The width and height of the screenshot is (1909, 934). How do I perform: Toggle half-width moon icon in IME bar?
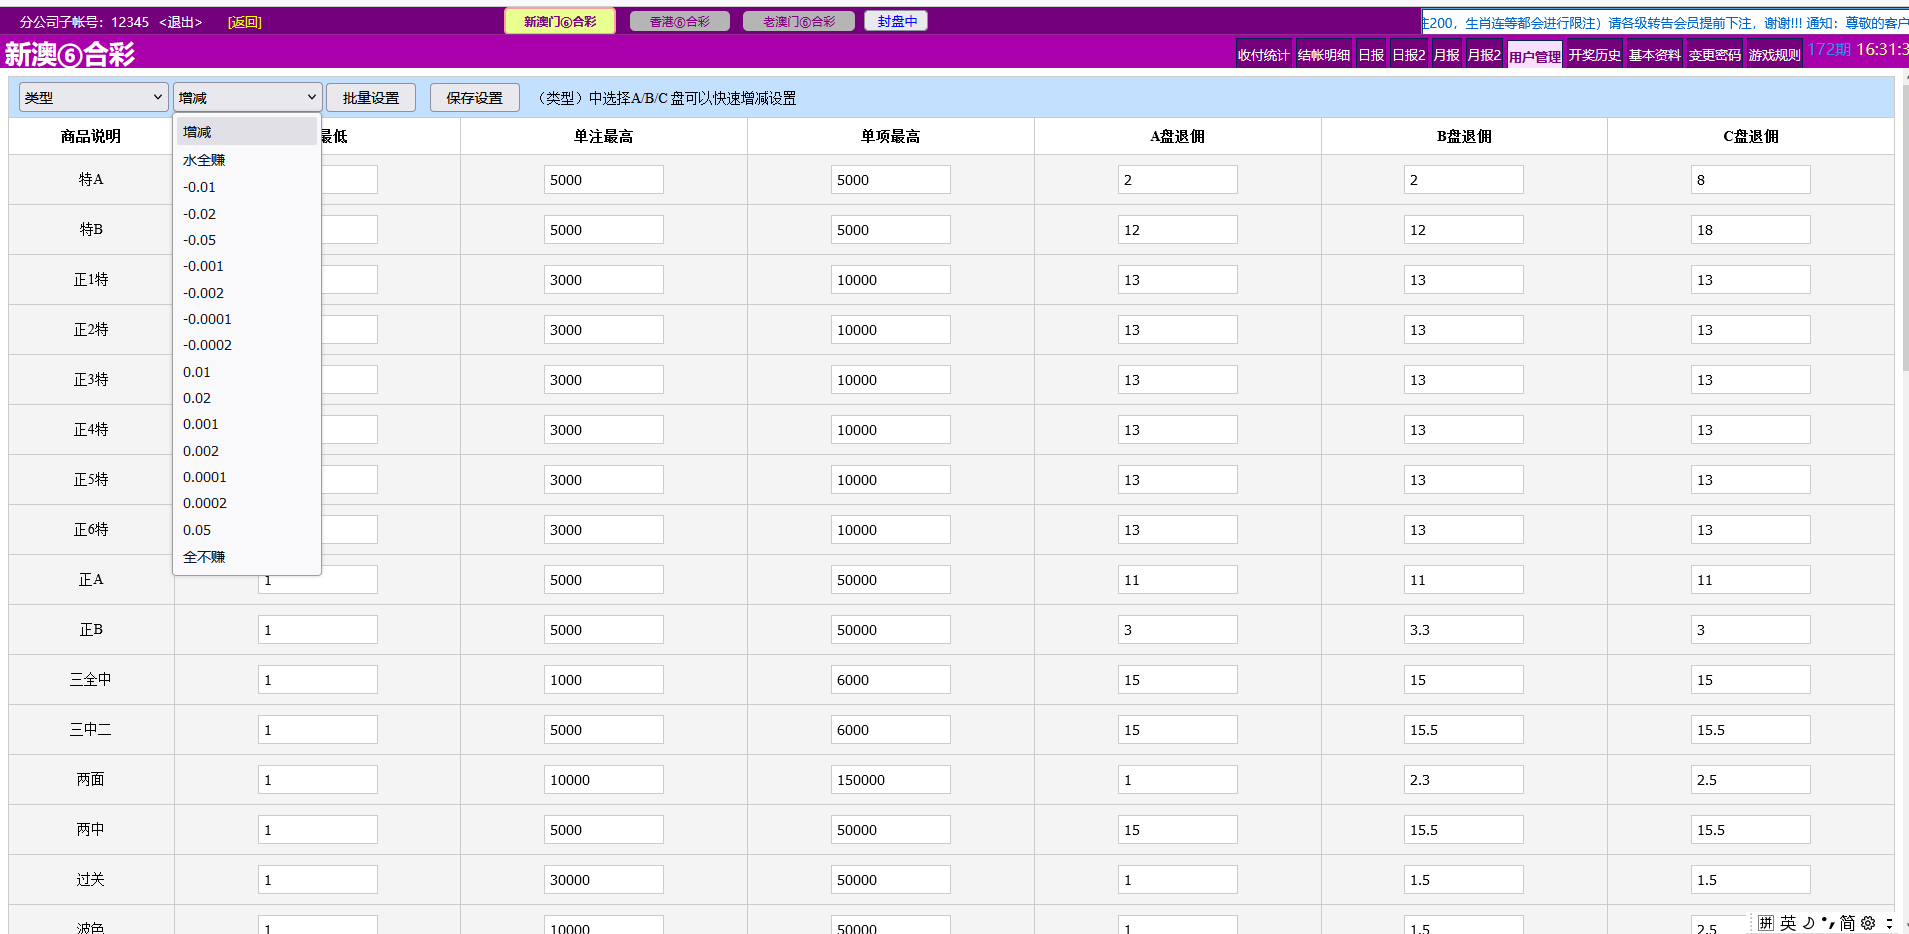[1808, 923]
